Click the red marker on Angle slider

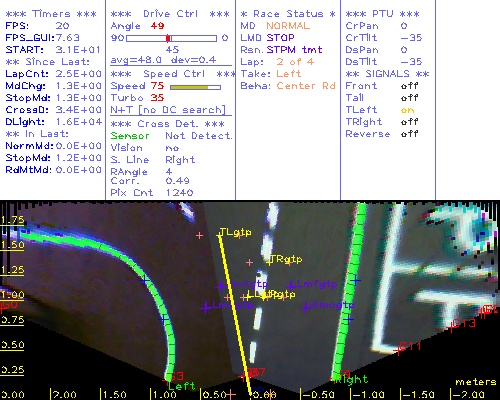pyautogui.click(x=168, y=38)
